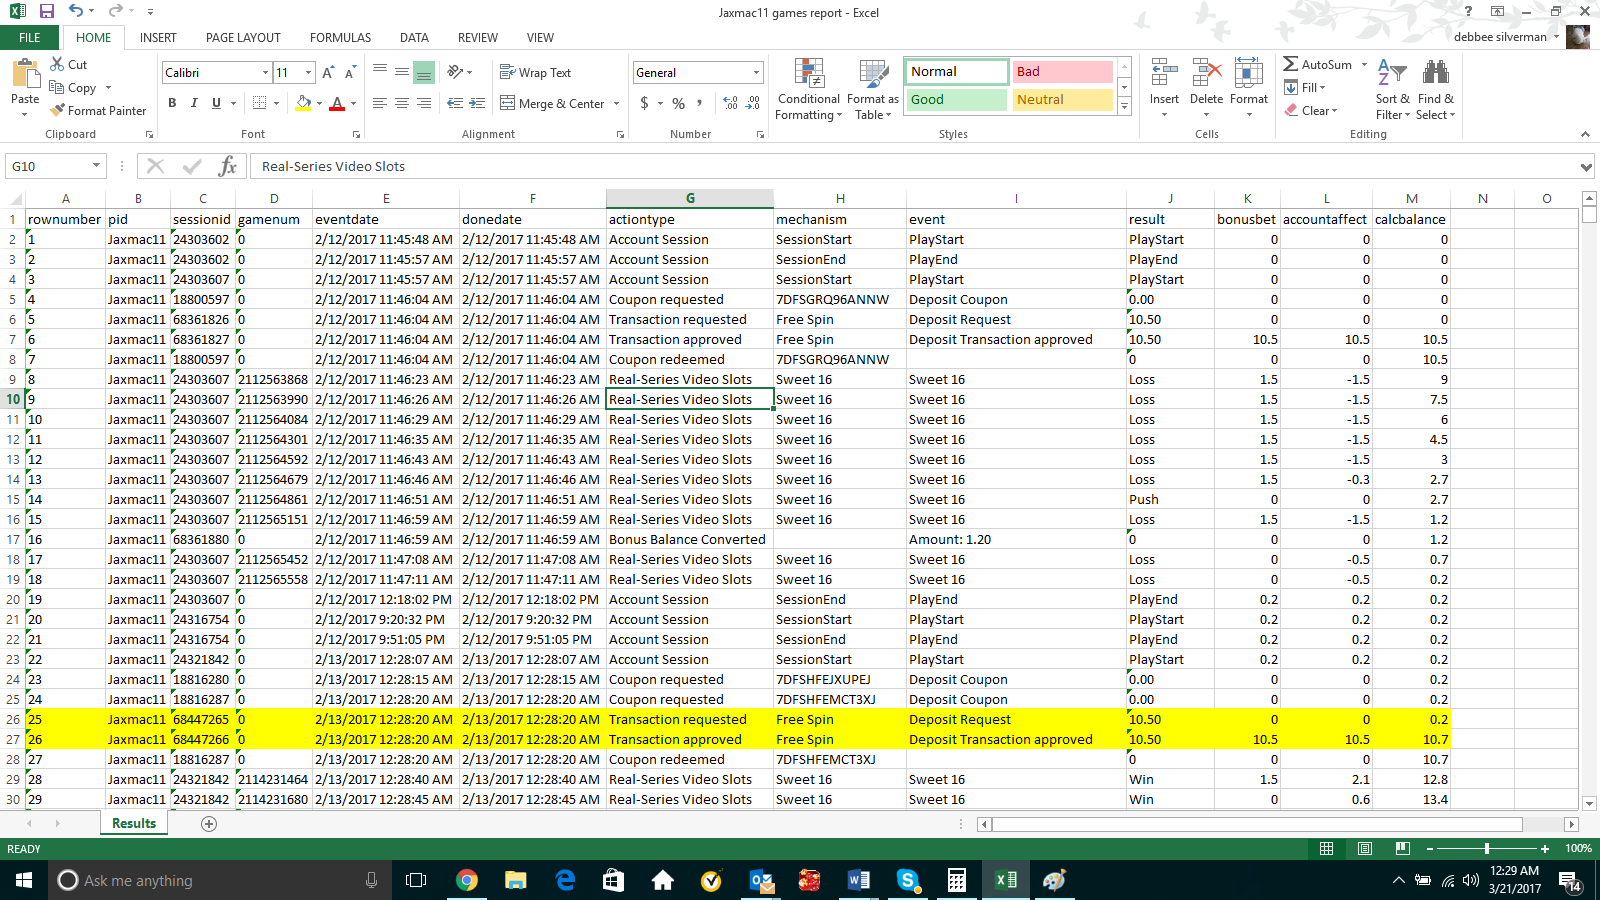Toggle Center horizontal alignment
This screenshot has width=1600, height=900.
pos(402,103)
